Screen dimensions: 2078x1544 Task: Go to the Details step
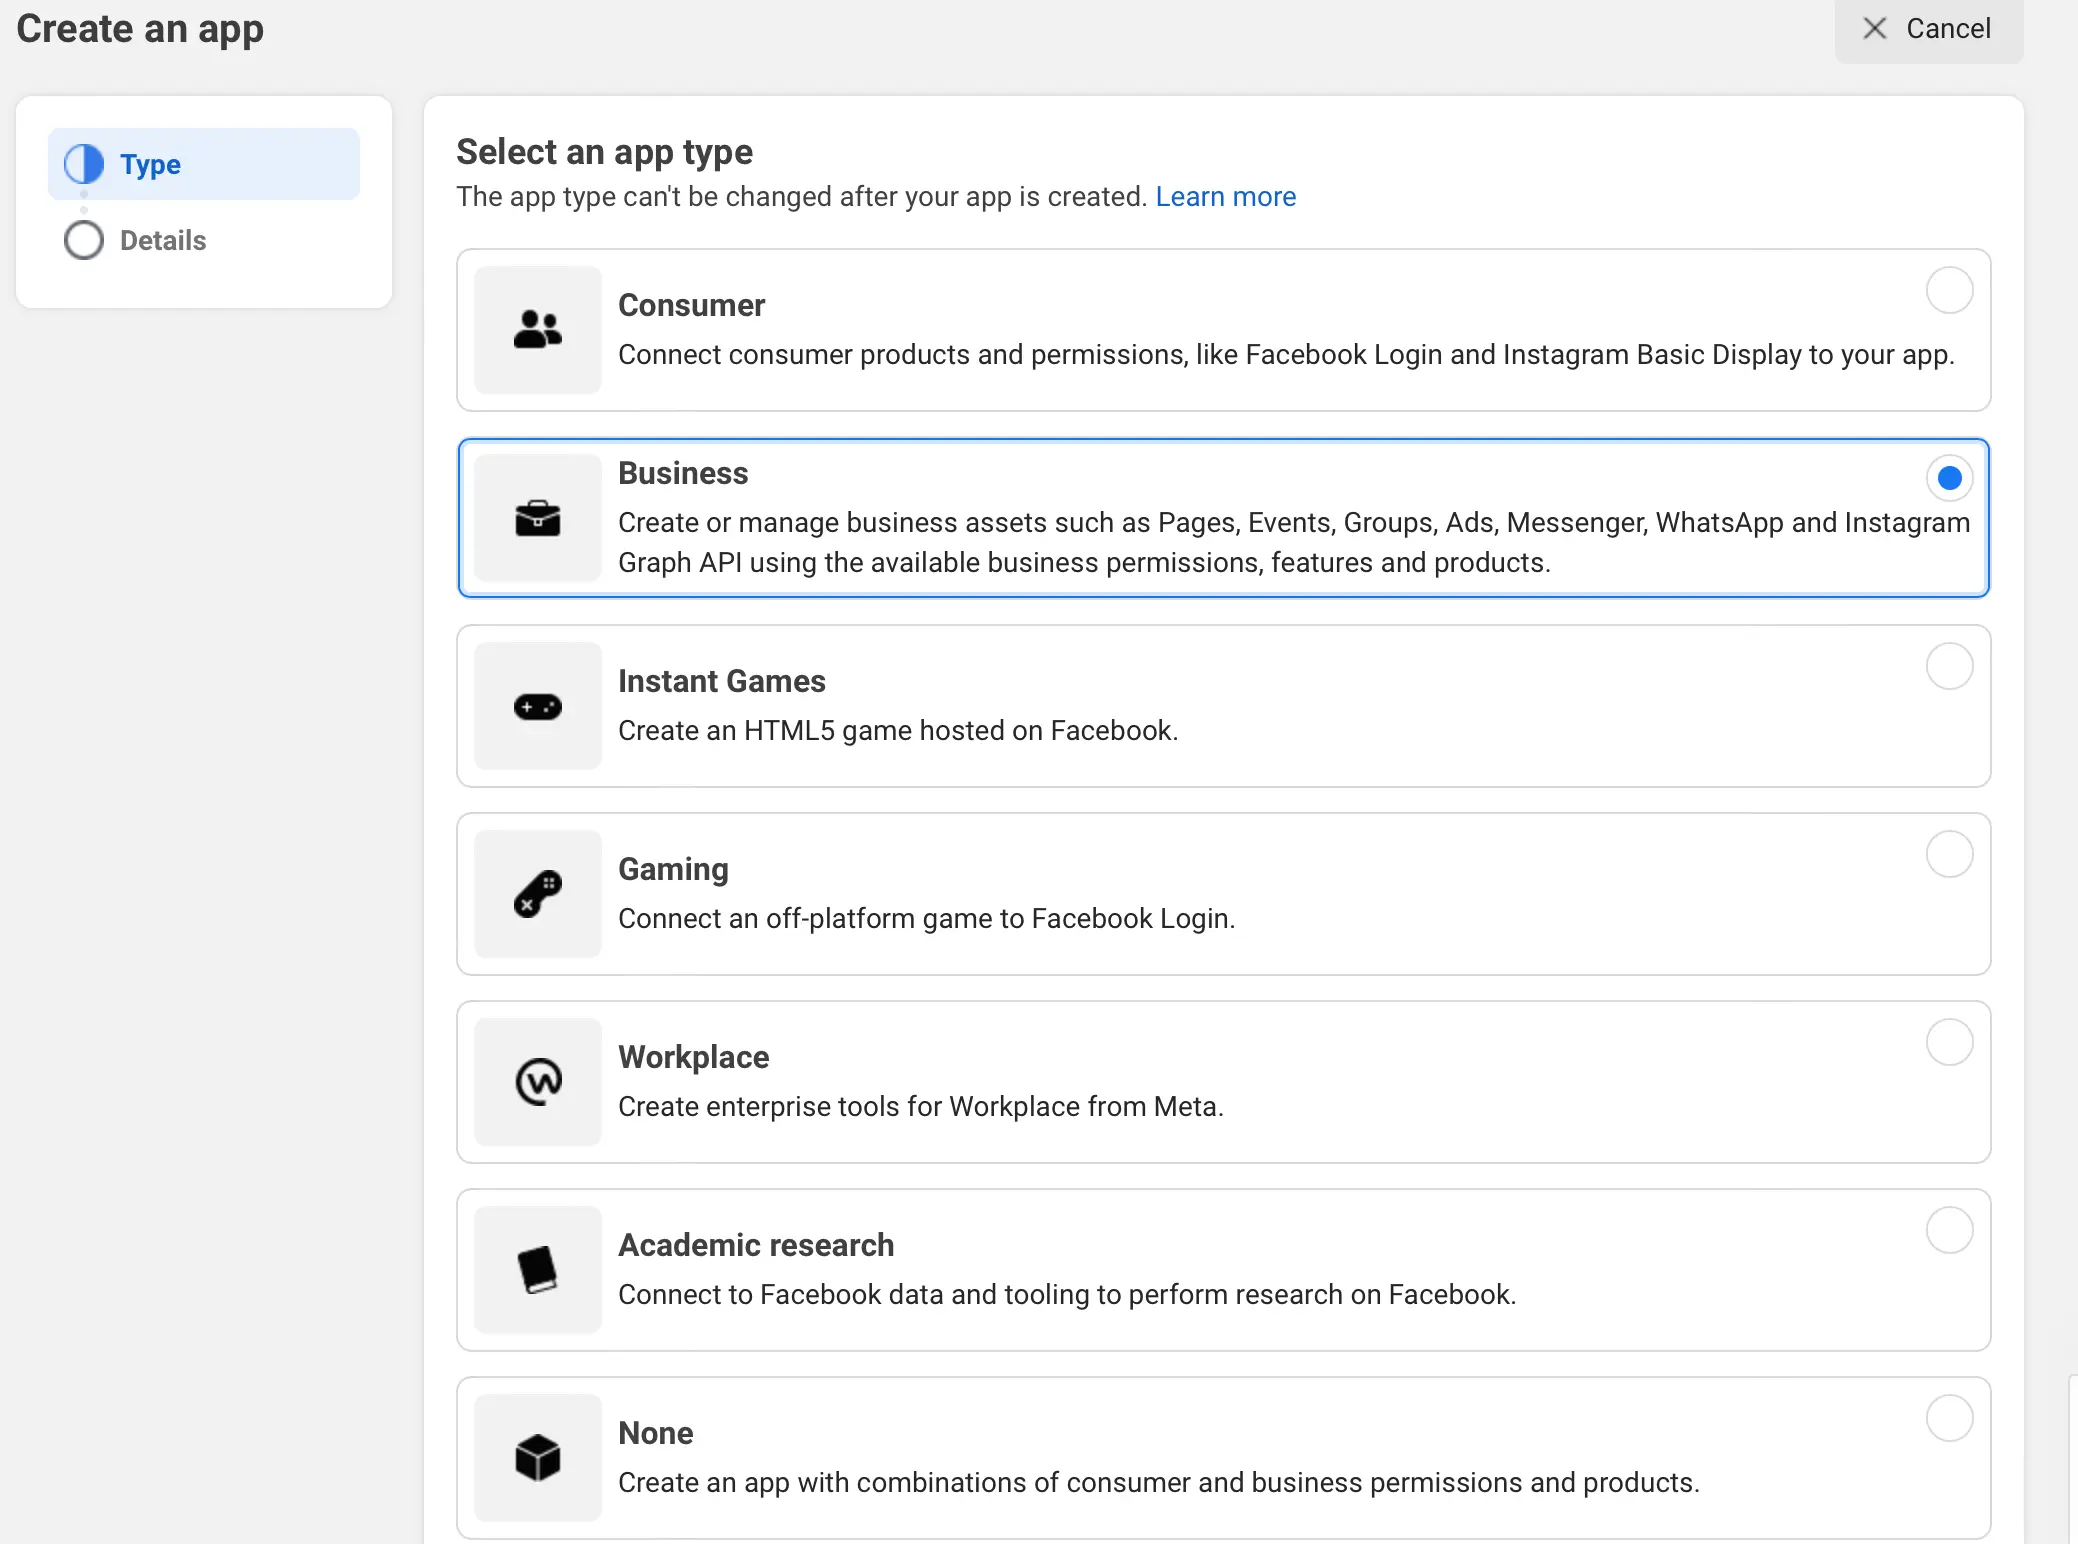162,240
